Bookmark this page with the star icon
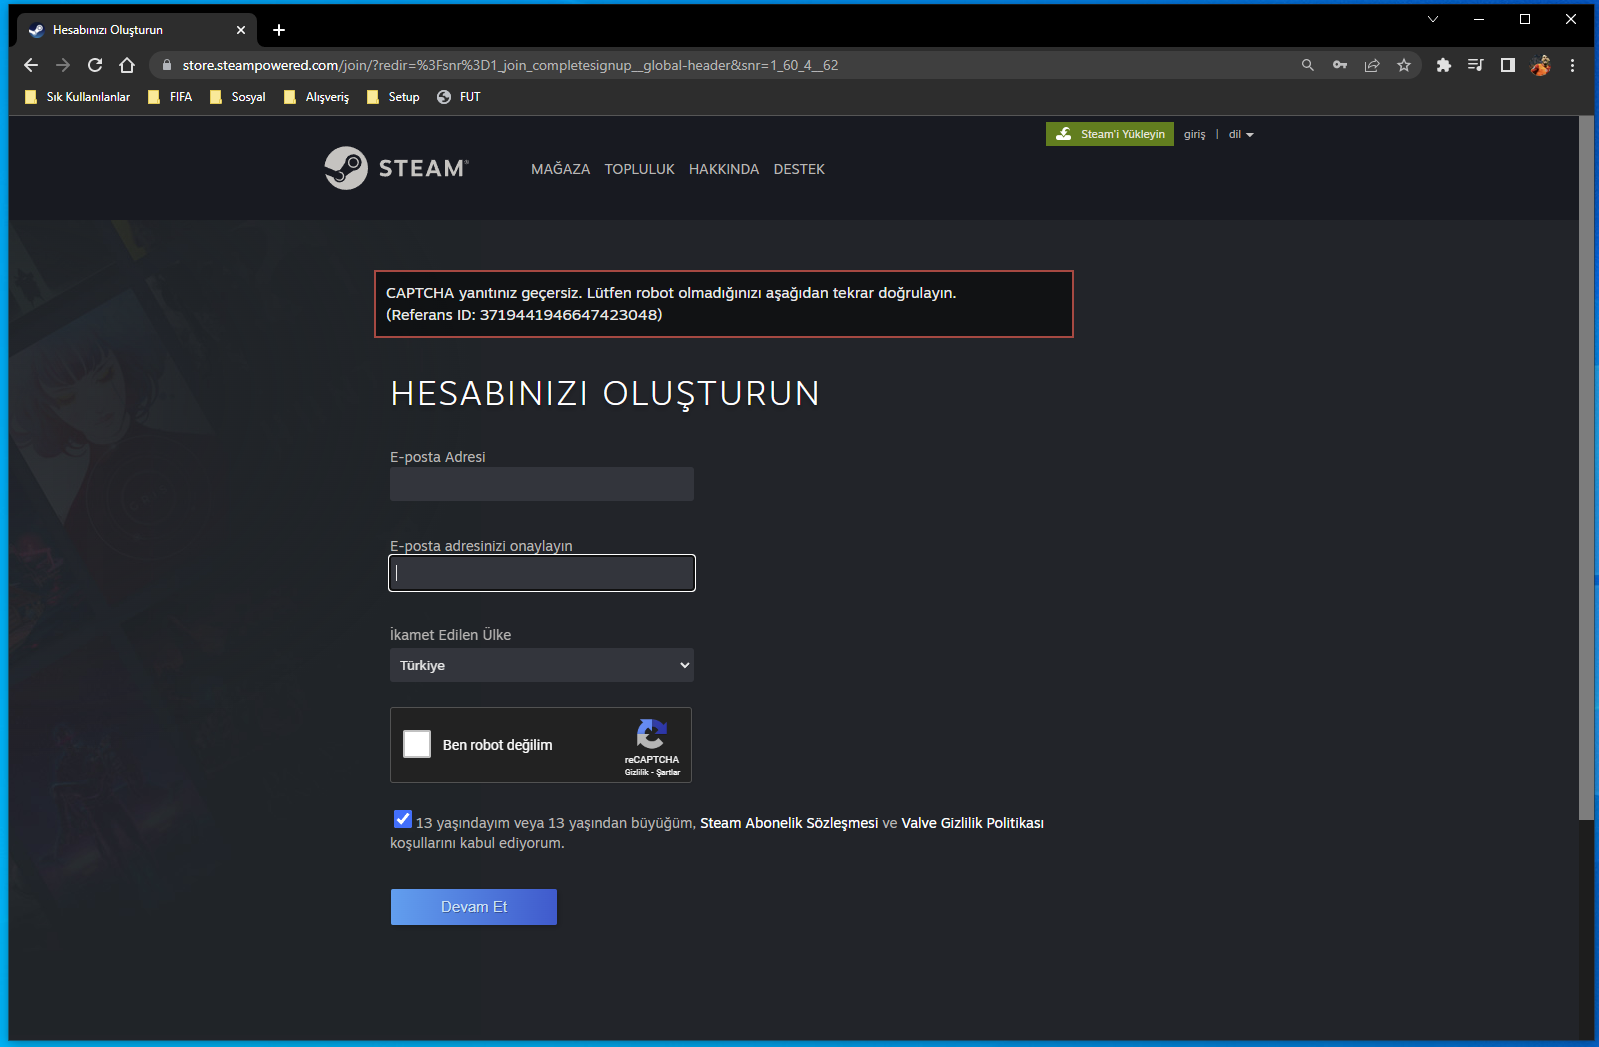 tap(1404, 65)
